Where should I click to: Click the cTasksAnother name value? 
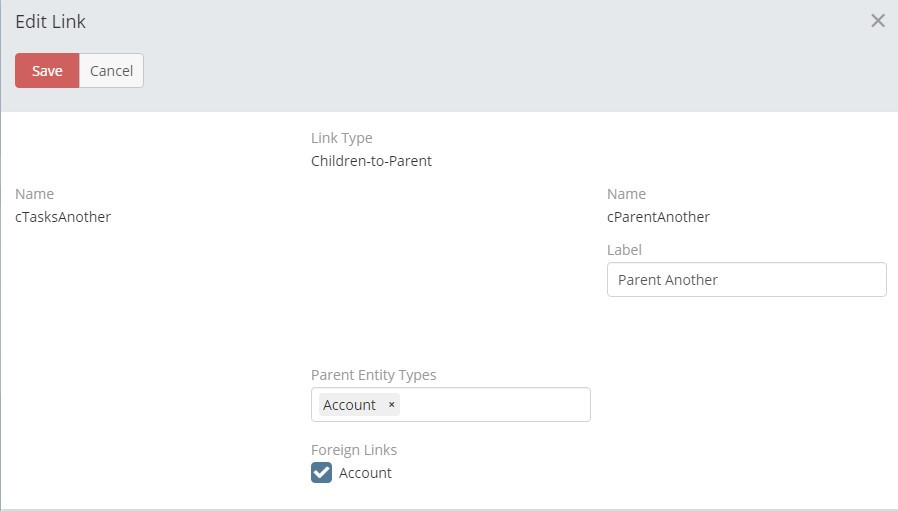click(63, 217)
